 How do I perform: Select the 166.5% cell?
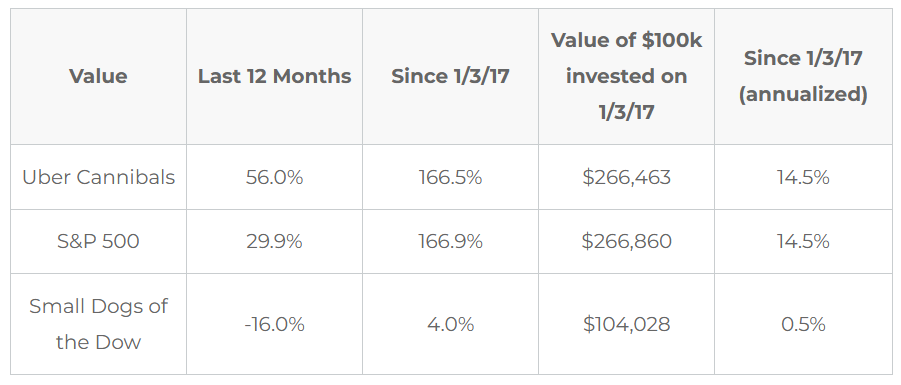pos(450,177)
